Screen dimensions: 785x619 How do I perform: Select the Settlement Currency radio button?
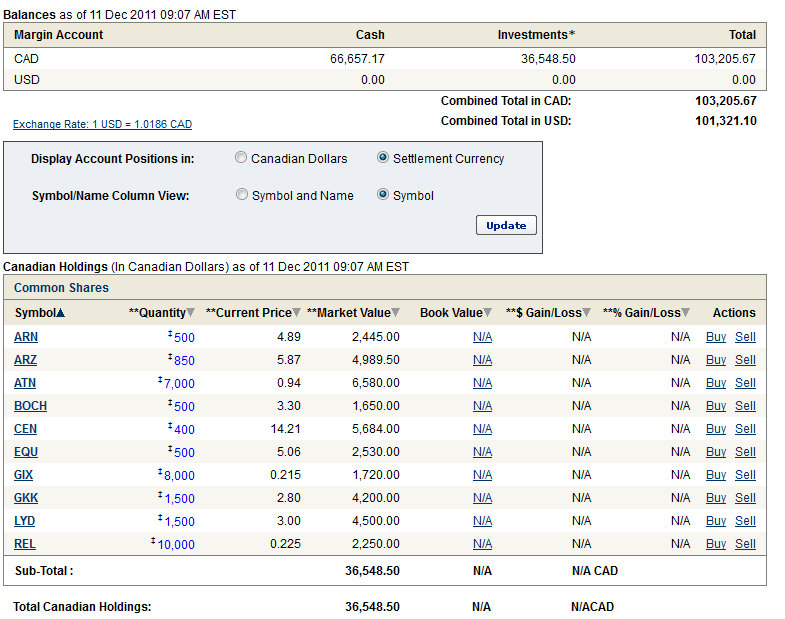pyautogui.click(x=383, y=158)
